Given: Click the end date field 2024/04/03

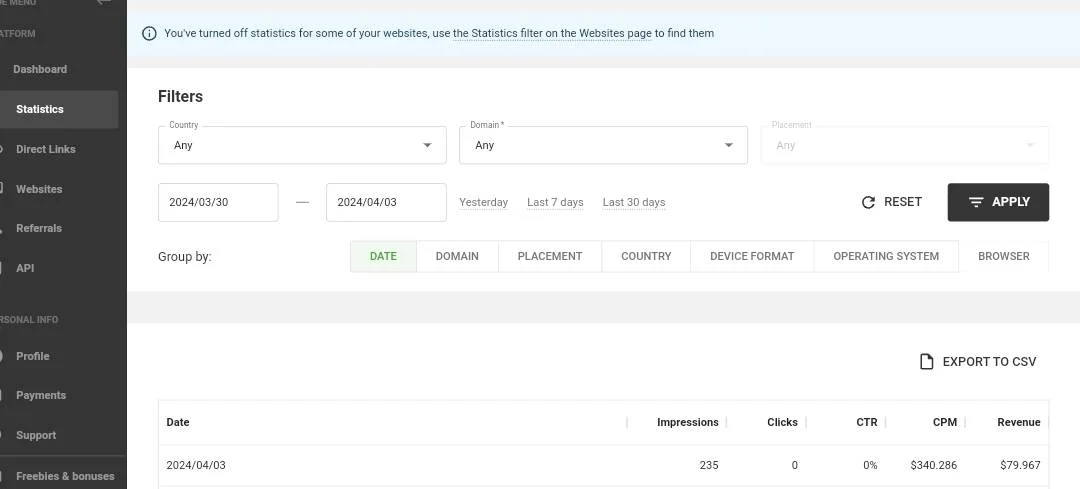Looking at the screenshot, I should coord(386,202).
